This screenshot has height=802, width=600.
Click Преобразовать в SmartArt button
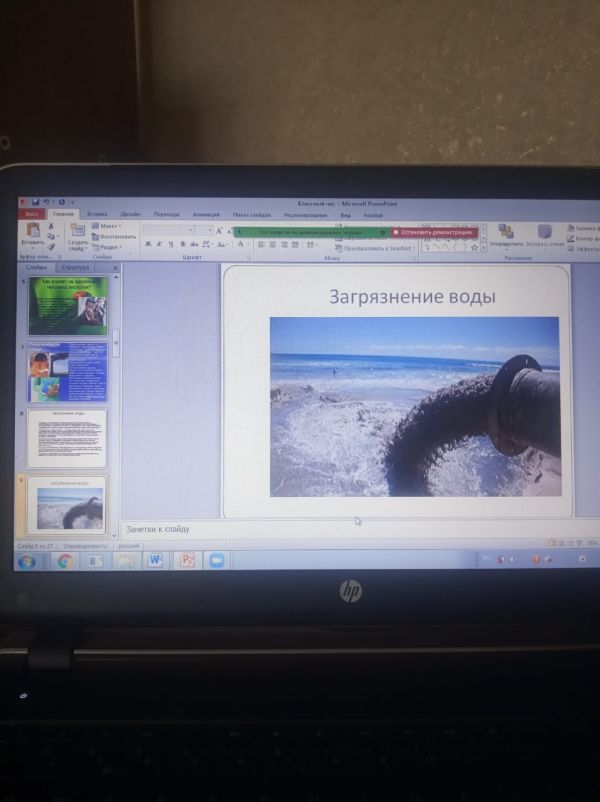pyautogui.click(x=376, y=248)
